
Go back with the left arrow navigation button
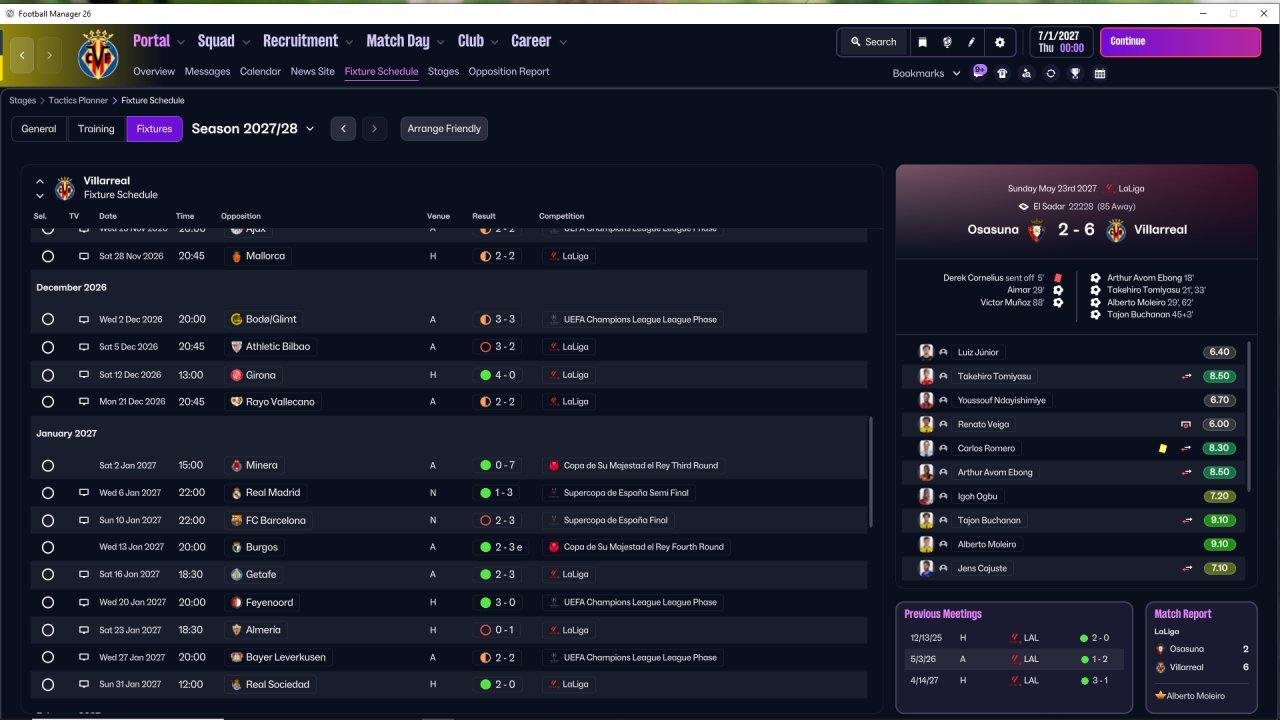click(22, 55)
